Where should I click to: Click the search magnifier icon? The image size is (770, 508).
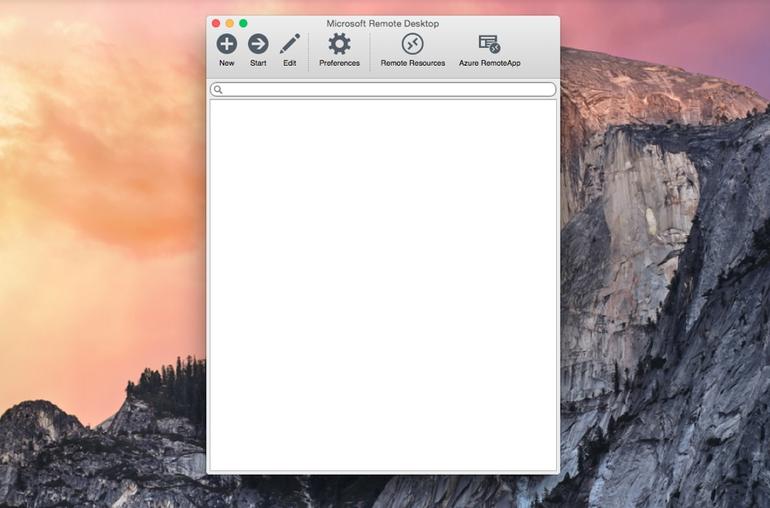point(218,89)
